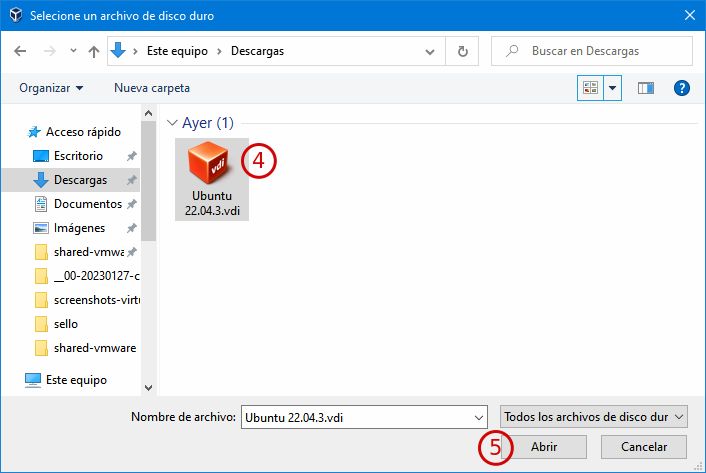Change view with the view mode icon
The image size is (706, 473).
pyautogui.click(x=590, y=88)
